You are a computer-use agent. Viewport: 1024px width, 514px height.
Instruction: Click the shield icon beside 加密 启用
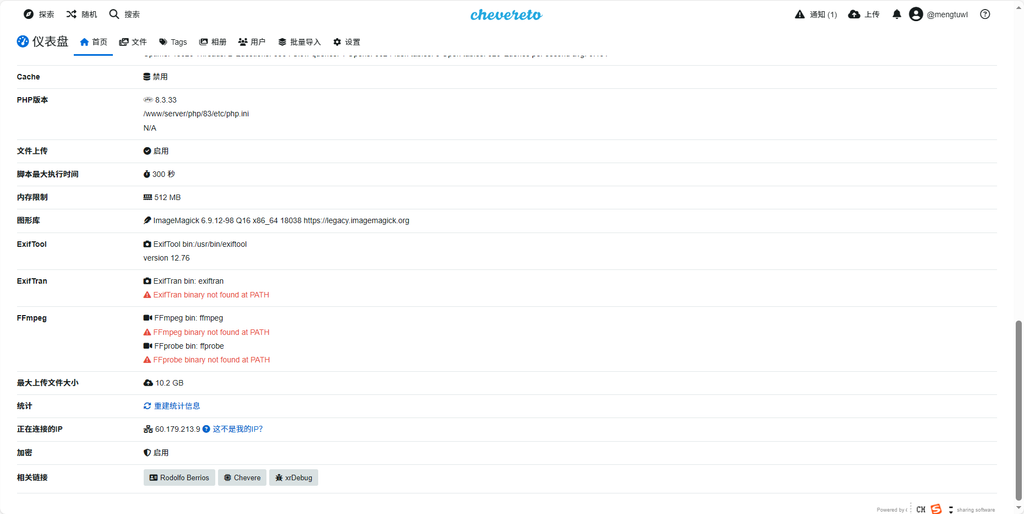point(147,453)
